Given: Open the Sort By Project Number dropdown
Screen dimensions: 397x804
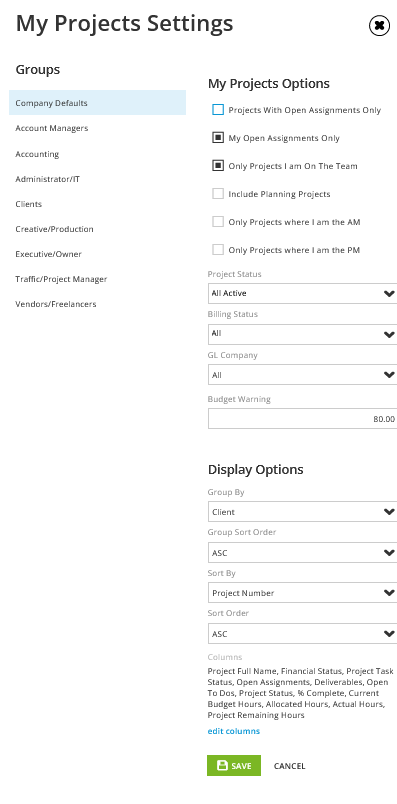Looking at the screenshot, I should 302,593.
